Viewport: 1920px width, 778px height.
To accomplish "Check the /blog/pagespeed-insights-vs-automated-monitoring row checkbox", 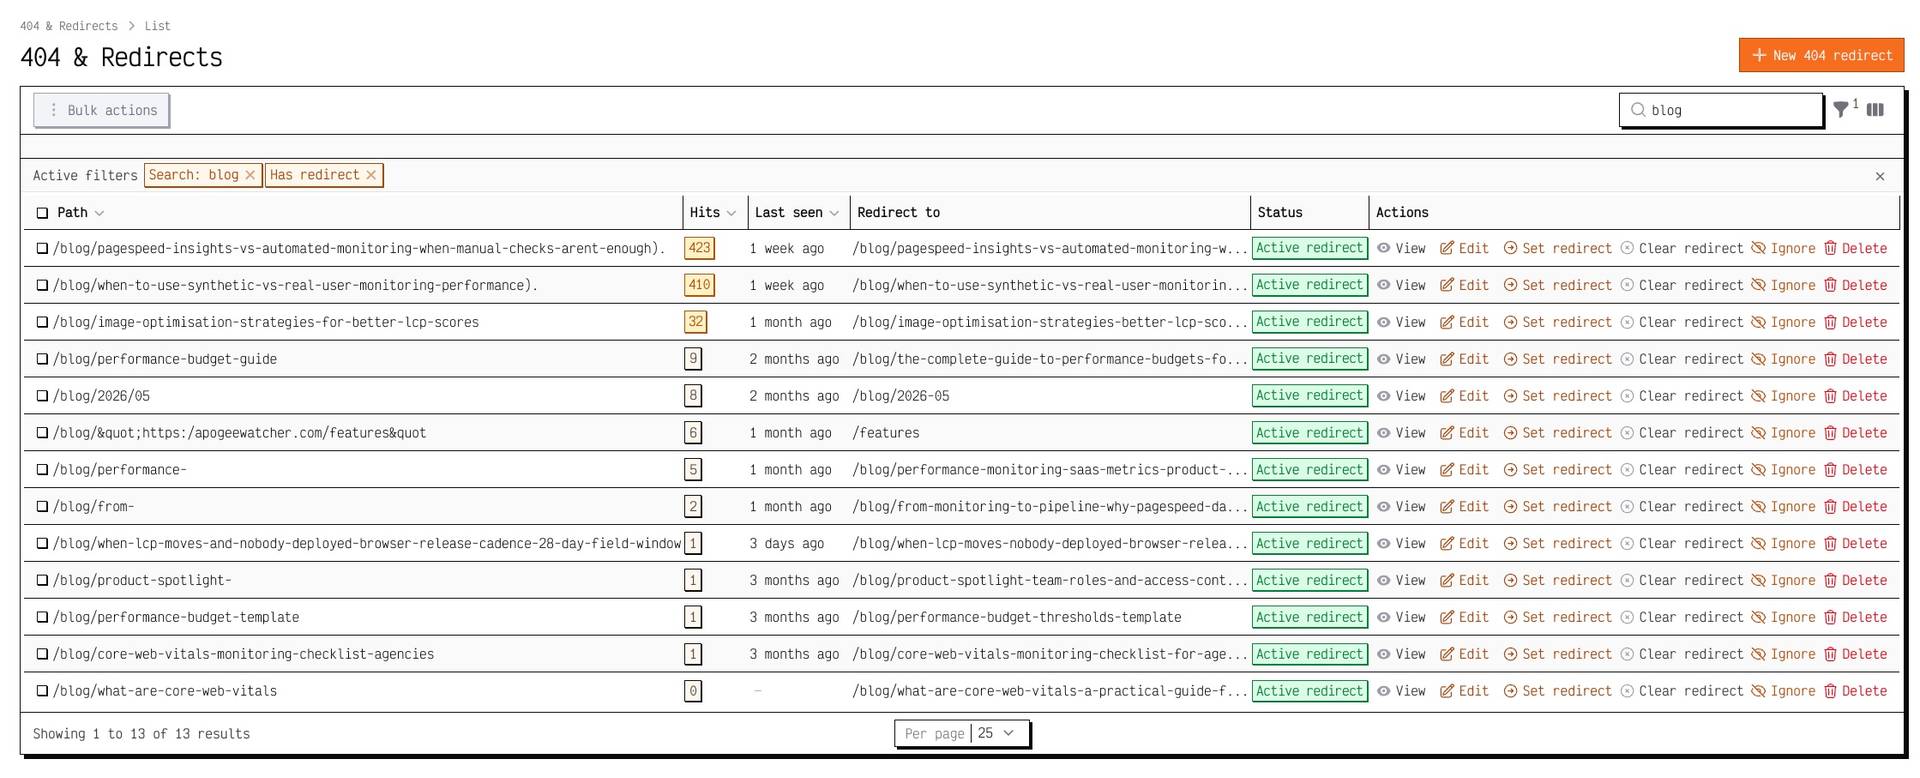I will (x=42, y=249).
